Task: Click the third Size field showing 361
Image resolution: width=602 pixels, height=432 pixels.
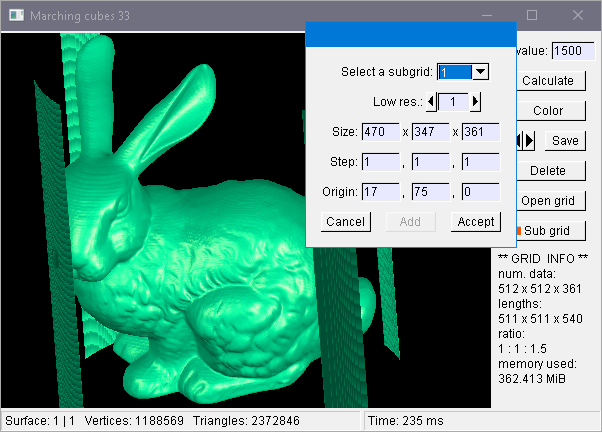Action: click(x=480, y=132)
